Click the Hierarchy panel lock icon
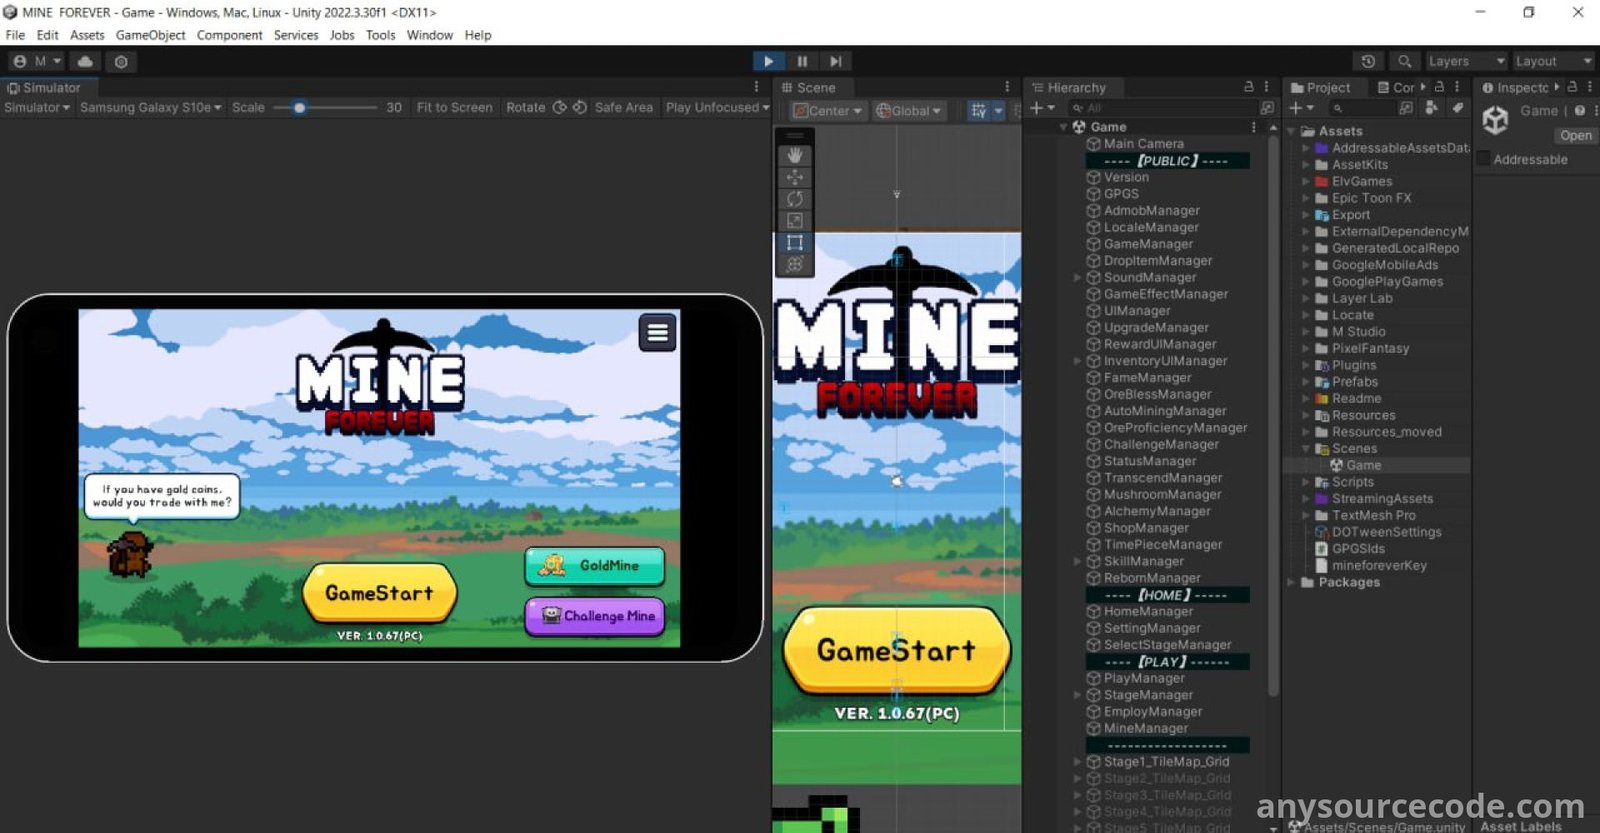This screenshot has width=1600, height=833. (1248, 87)
